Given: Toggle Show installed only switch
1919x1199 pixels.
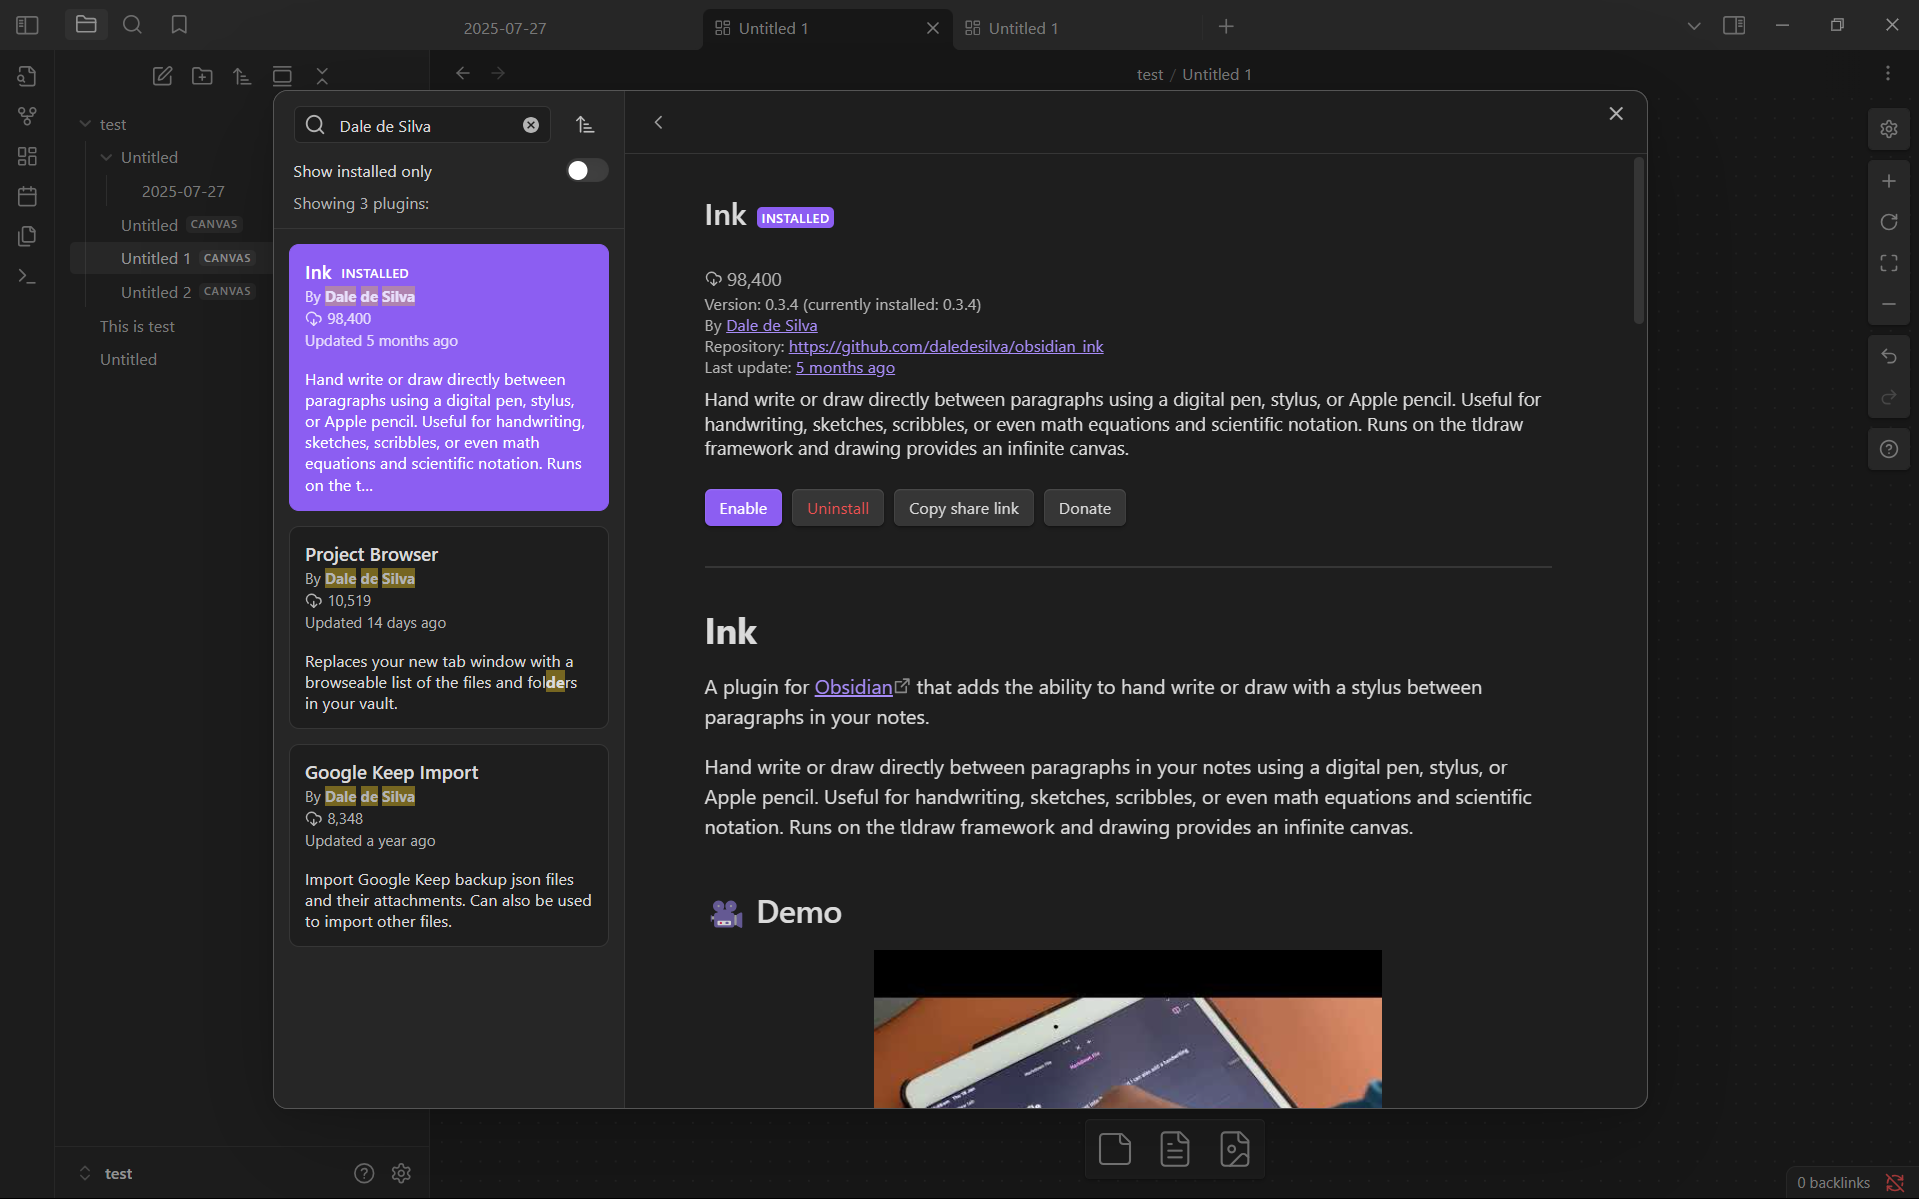Looking at the screenshot, I should (587, 171).
